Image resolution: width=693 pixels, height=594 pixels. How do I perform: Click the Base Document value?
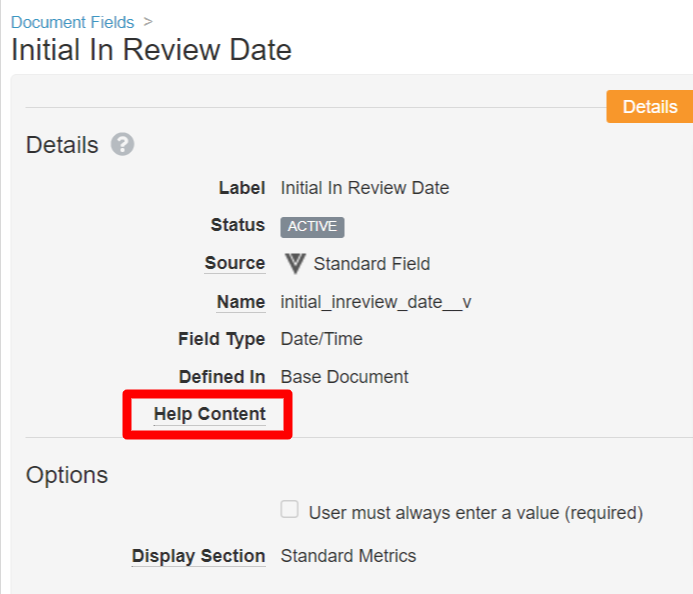pos(344,377)
